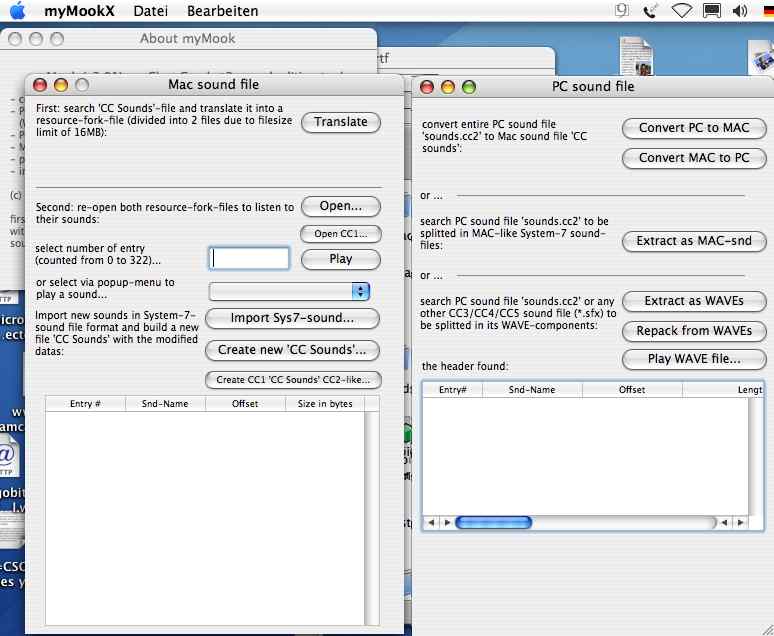774x636 pixels.
Task: Click Convert MAC to PC button
Action: 694,158
